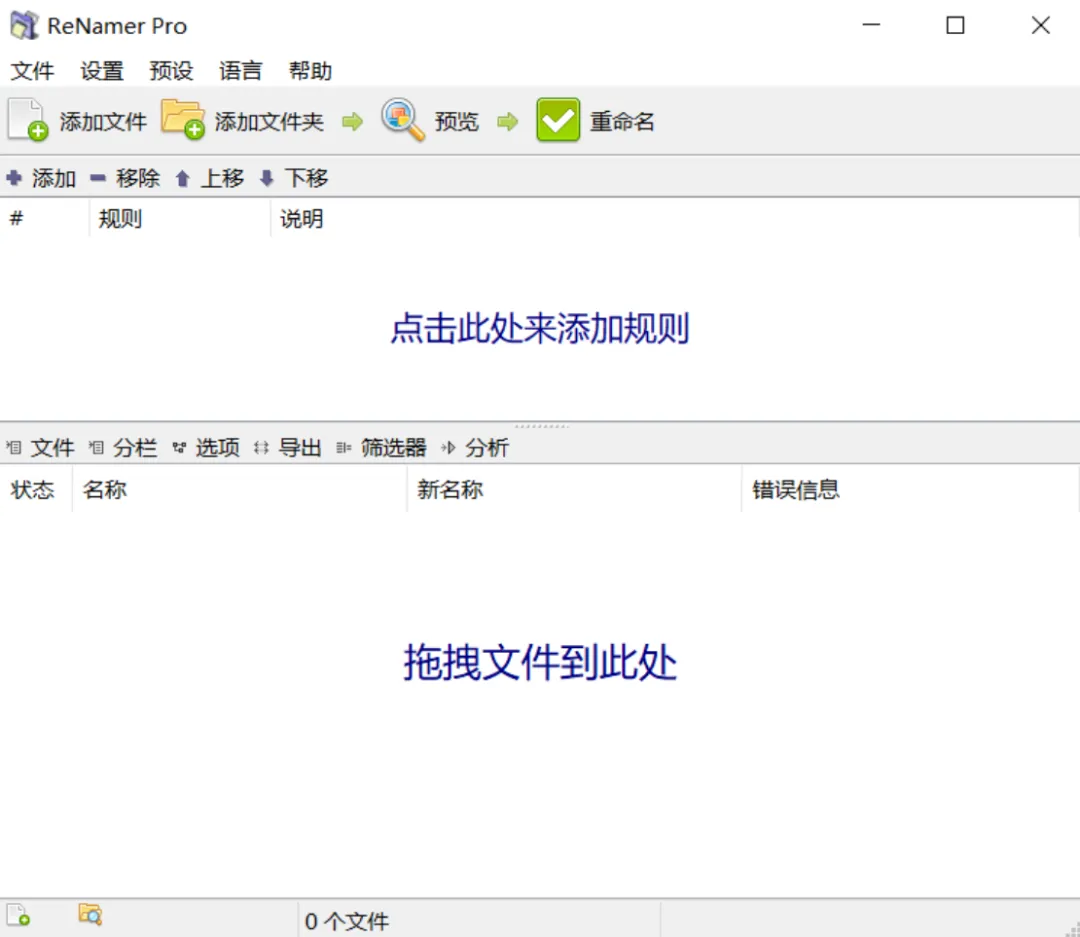Click the 0 个文件 status bar text
The width and height of the screenshot is (1080, 937).
pos(346,921)
